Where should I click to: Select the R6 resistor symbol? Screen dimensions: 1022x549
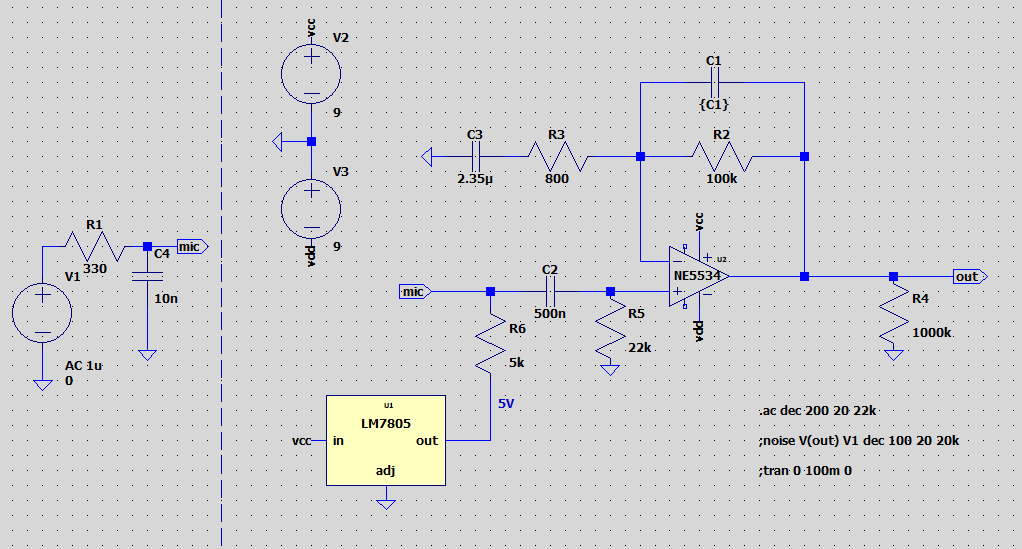(x=490, y=341)
